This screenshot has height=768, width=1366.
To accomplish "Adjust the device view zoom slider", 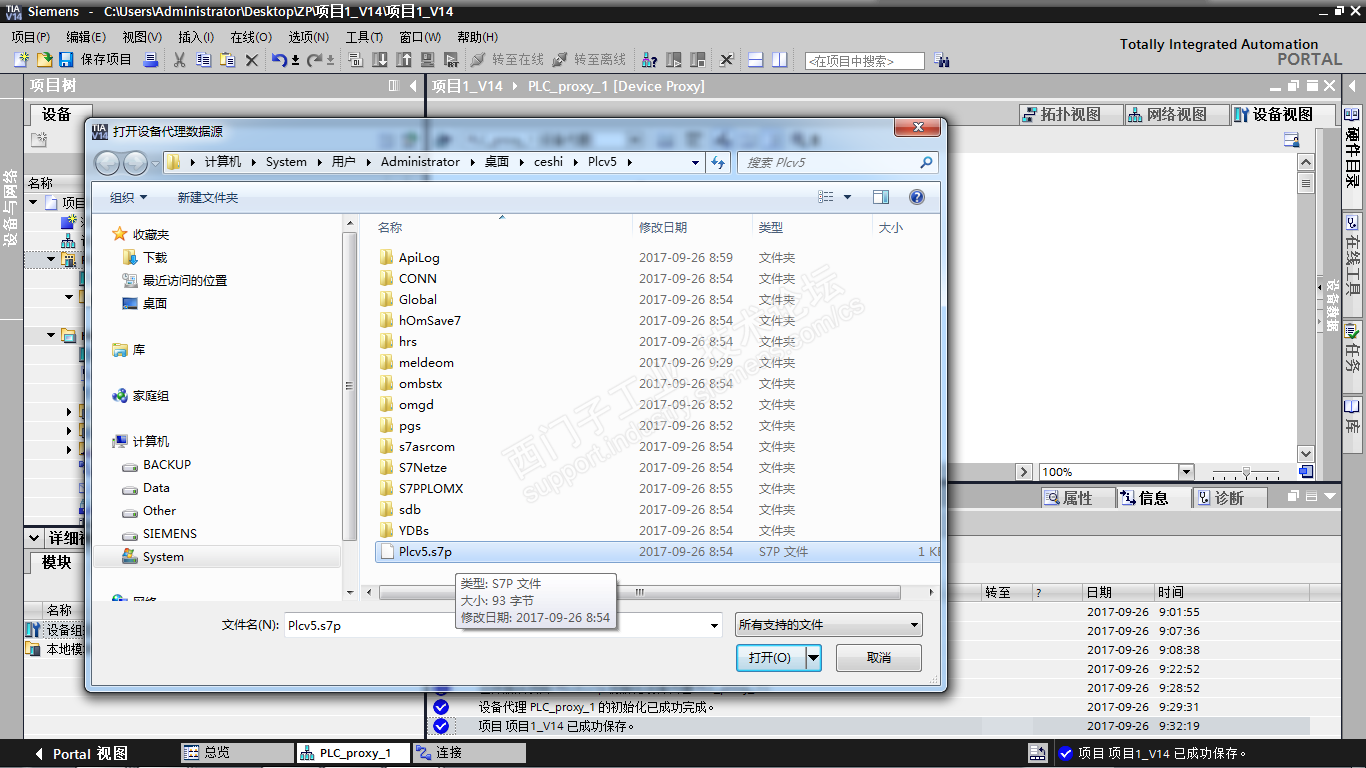I will click(x=1246, y=472).
